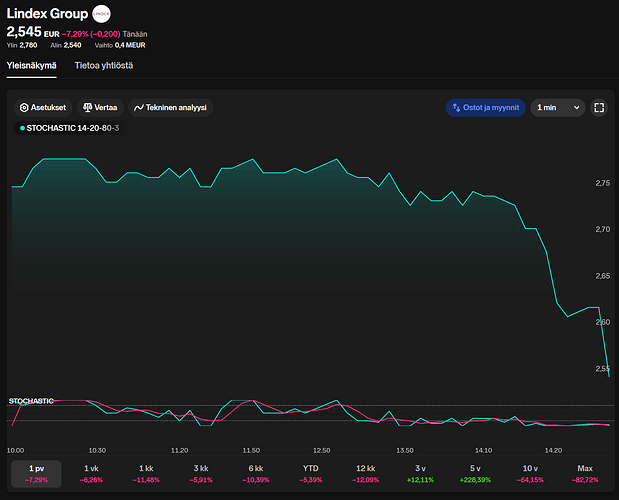Screen dimensions: 619x500
Task: Select the Yleisnäkymä tab
Action: (31, 66)
